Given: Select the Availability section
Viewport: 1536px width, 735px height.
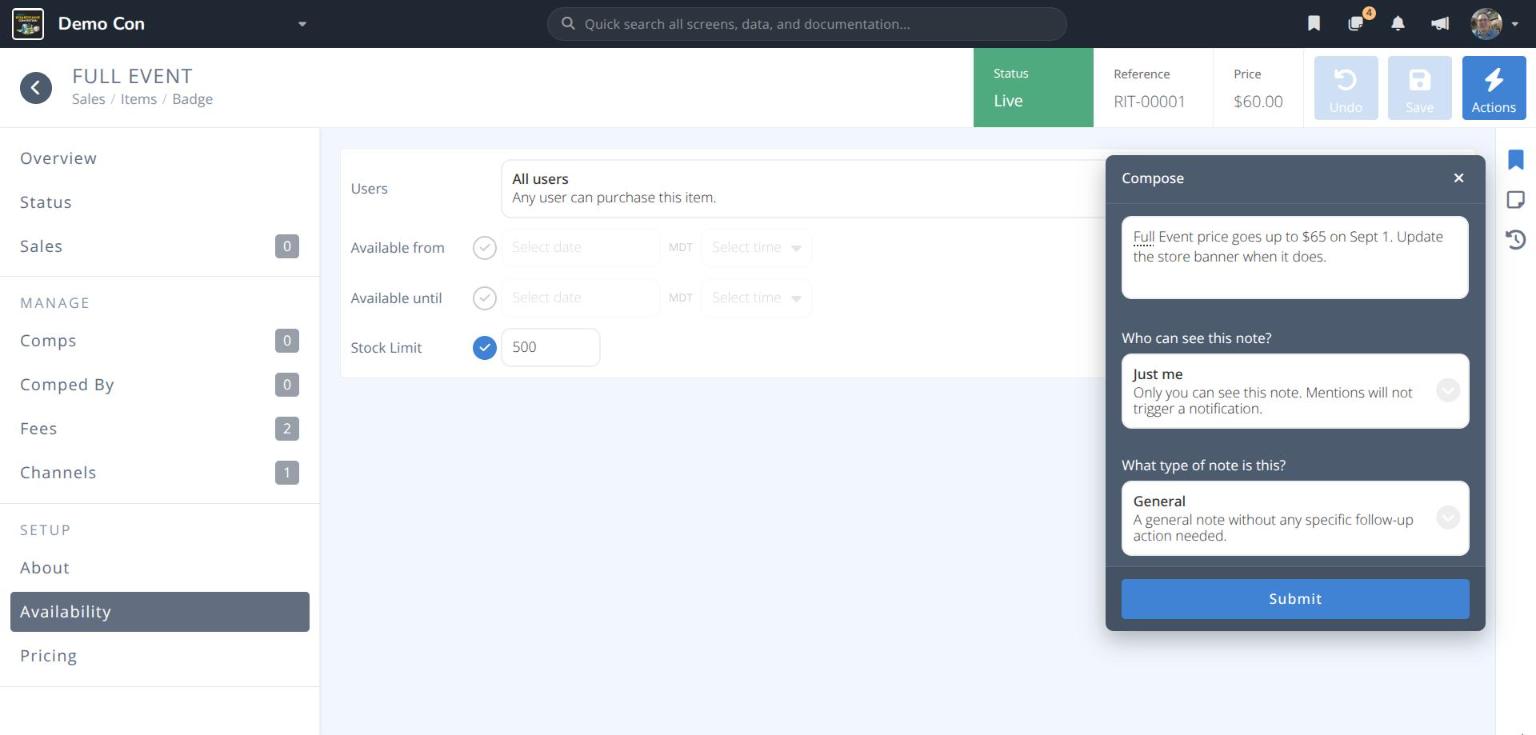Looking at the screenshot, I should click(x=160, y=612).
